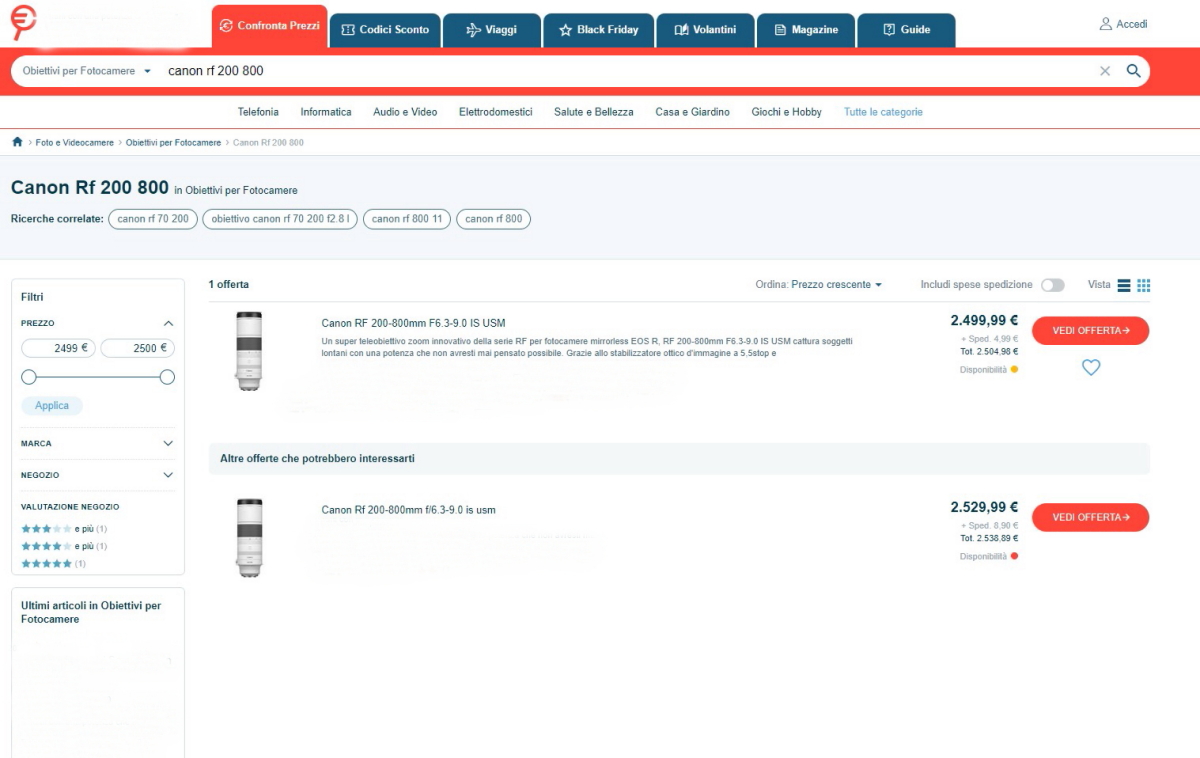The width and height of the screenshot is (1200, 758).
Task: Click the maximum price slider handle
Action: [167, 377]
